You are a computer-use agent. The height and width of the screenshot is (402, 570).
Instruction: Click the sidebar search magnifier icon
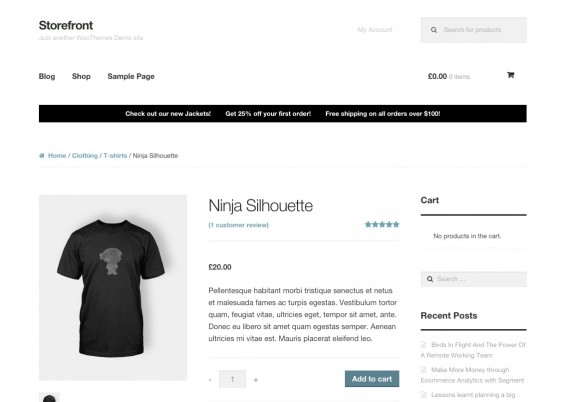tap(430, 279)
